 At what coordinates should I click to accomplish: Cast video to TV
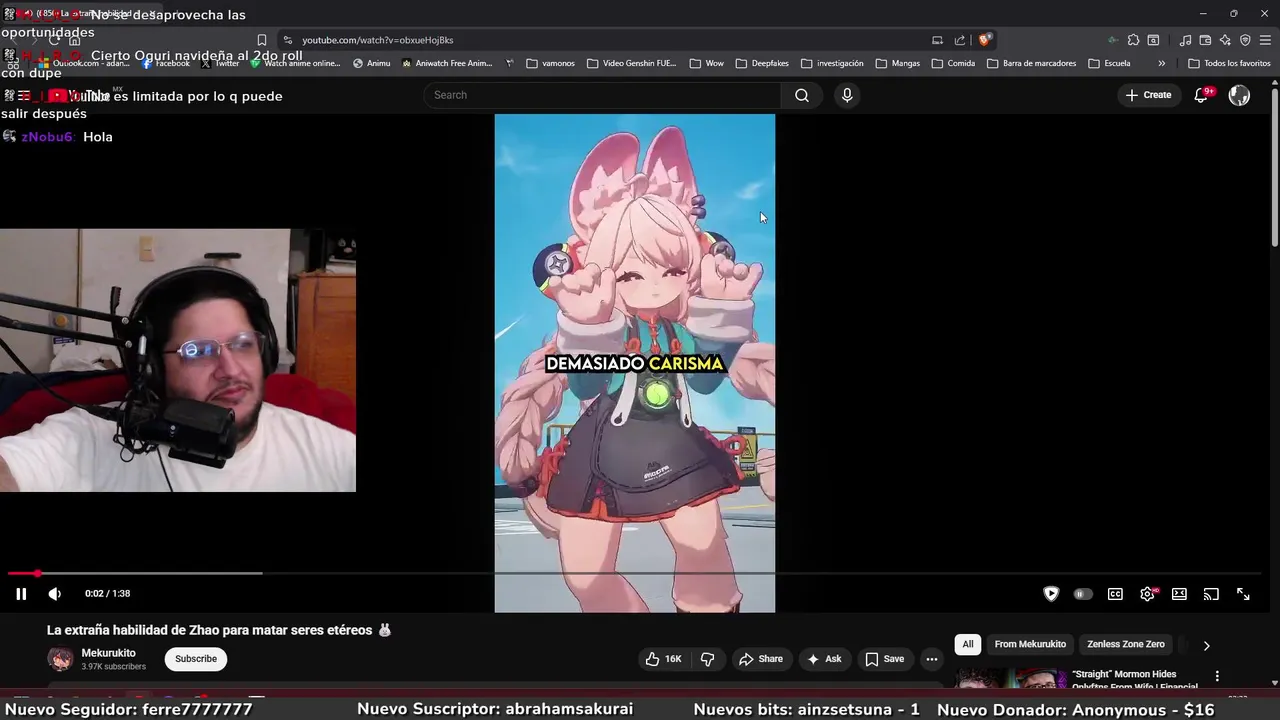point(1211,594)
